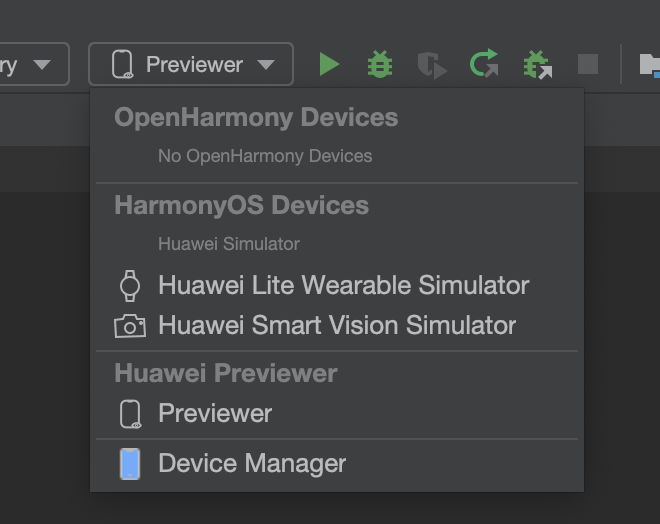Screen dimensions: 660x524
Task: Click the HarmonyOS Devices section header
Action: click(x=242, y=205)
